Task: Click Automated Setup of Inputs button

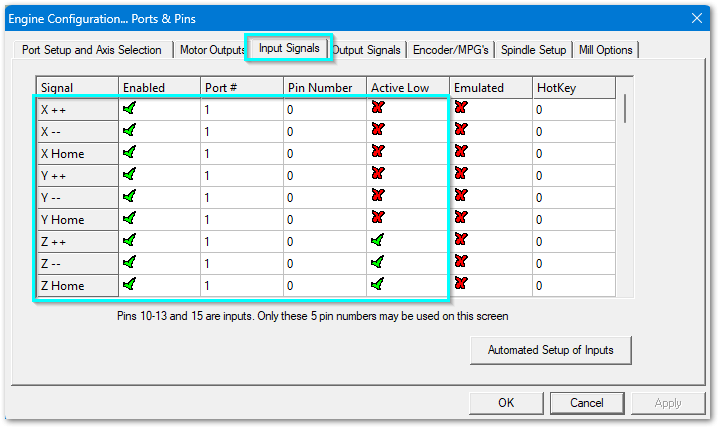Action: [550, 350]
